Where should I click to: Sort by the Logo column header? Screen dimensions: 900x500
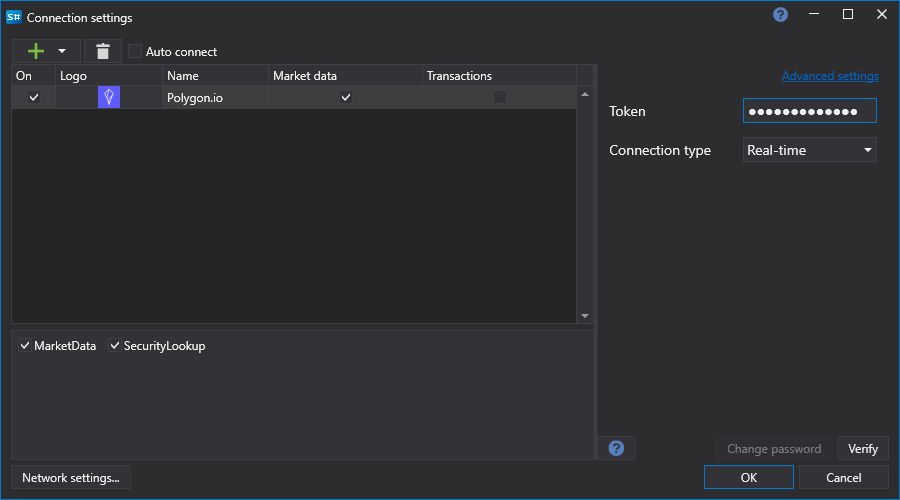click(x=109, y=76)
